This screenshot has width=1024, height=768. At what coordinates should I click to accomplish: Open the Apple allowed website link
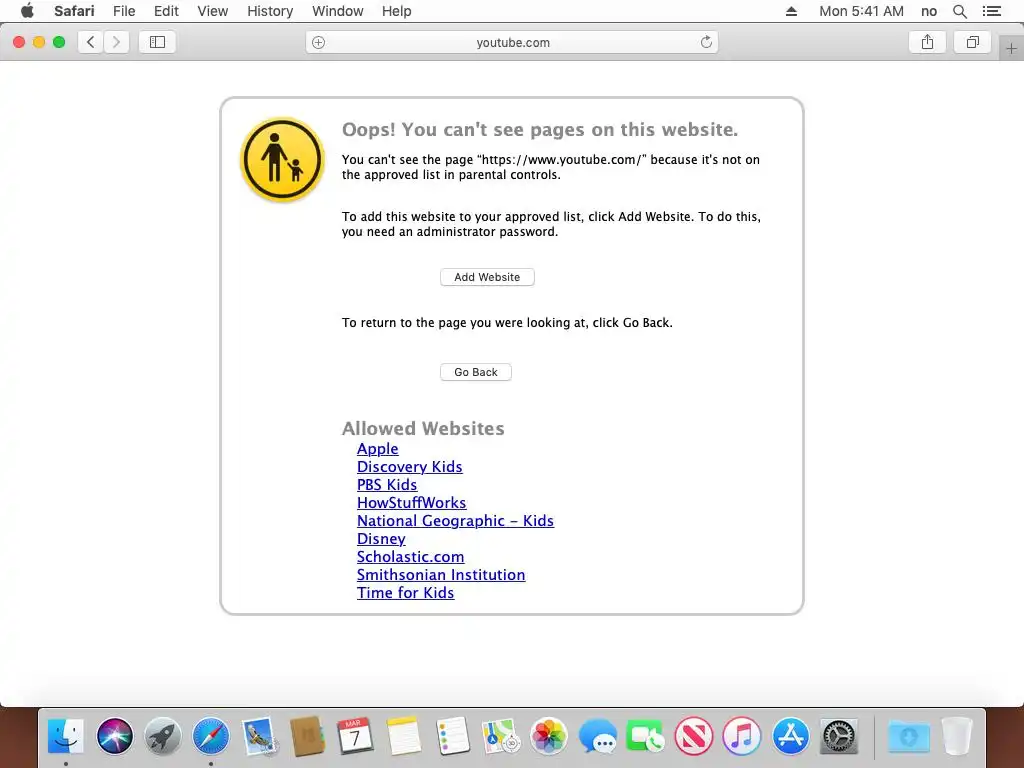click(377, 449)
